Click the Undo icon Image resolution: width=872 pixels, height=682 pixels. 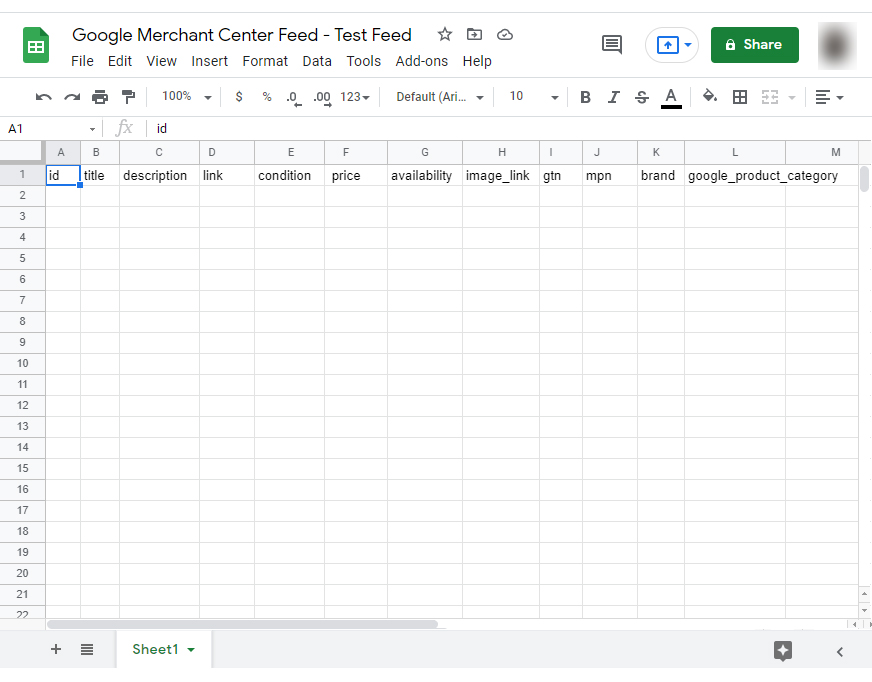coord(43,97)
